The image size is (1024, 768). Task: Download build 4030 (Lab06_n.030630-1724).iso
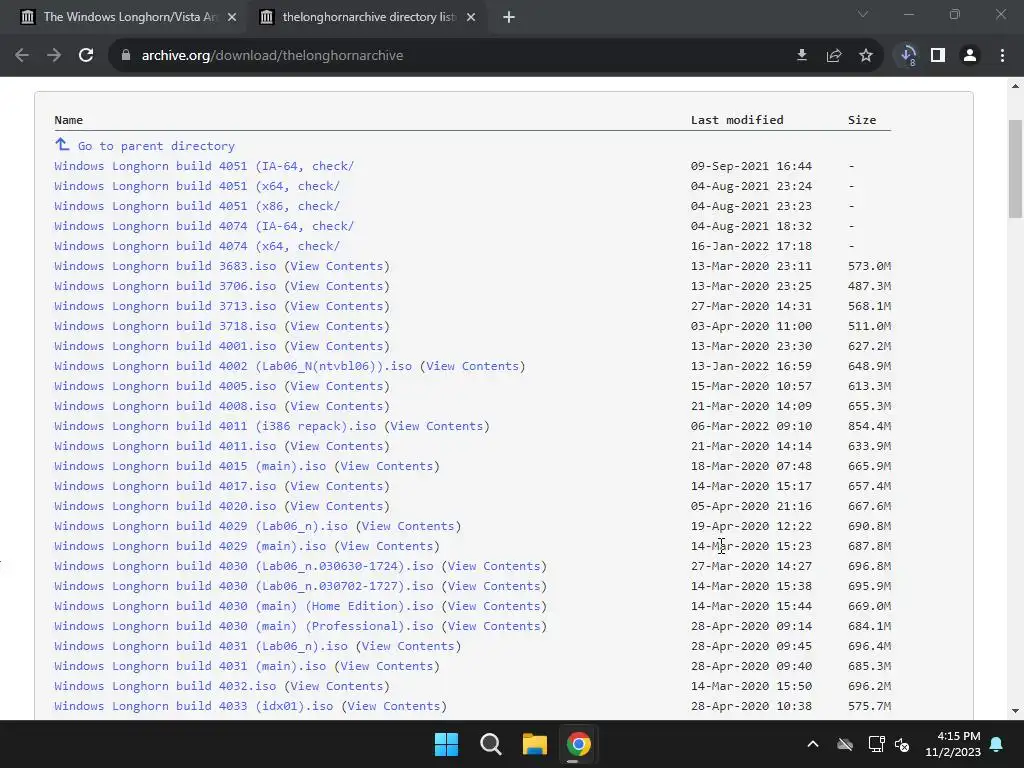pyautogui.click(x=244, y=566)
